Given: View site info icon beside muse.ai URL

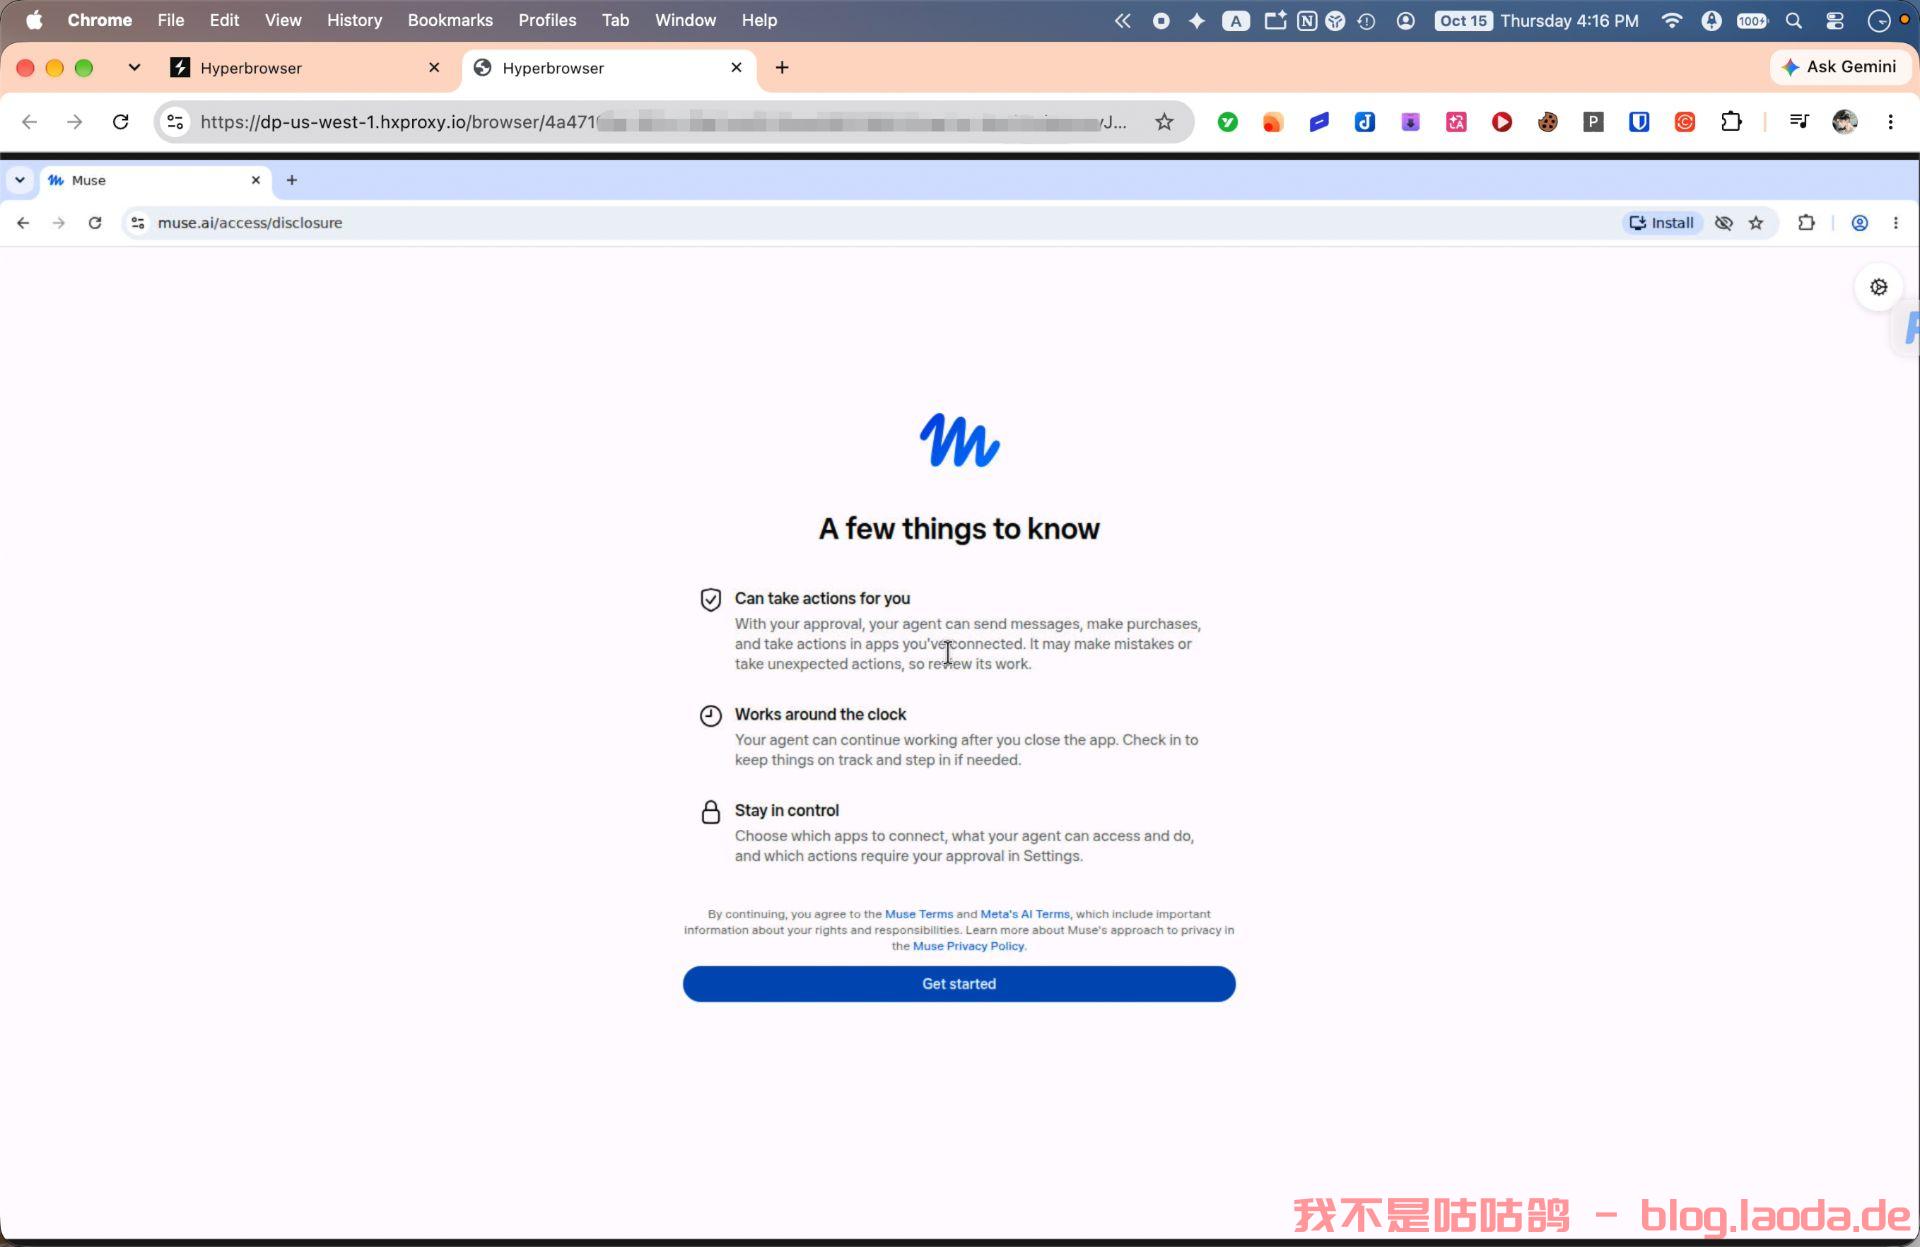Looking at the screenshot, I should 138,223.
